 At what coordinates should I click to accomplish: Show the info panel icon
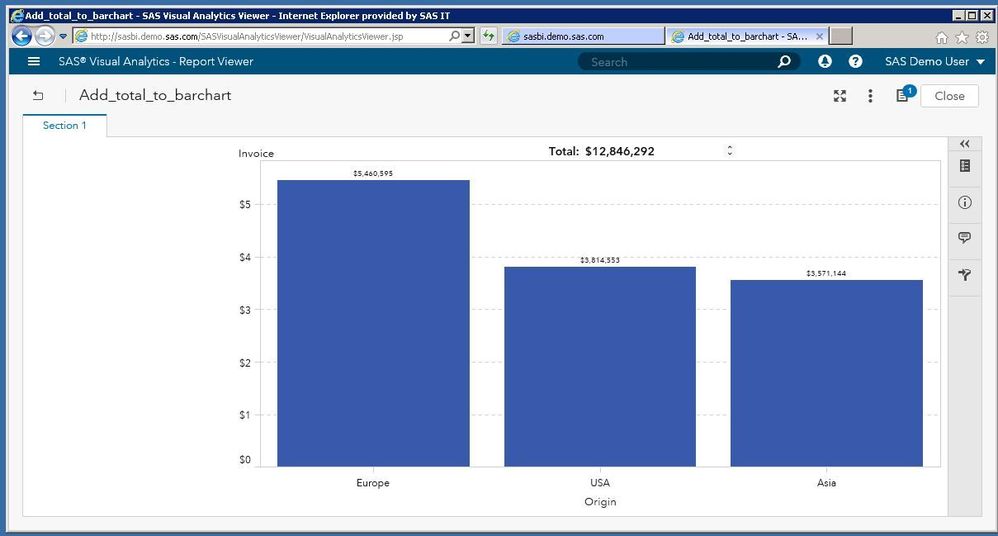point(965,202)
